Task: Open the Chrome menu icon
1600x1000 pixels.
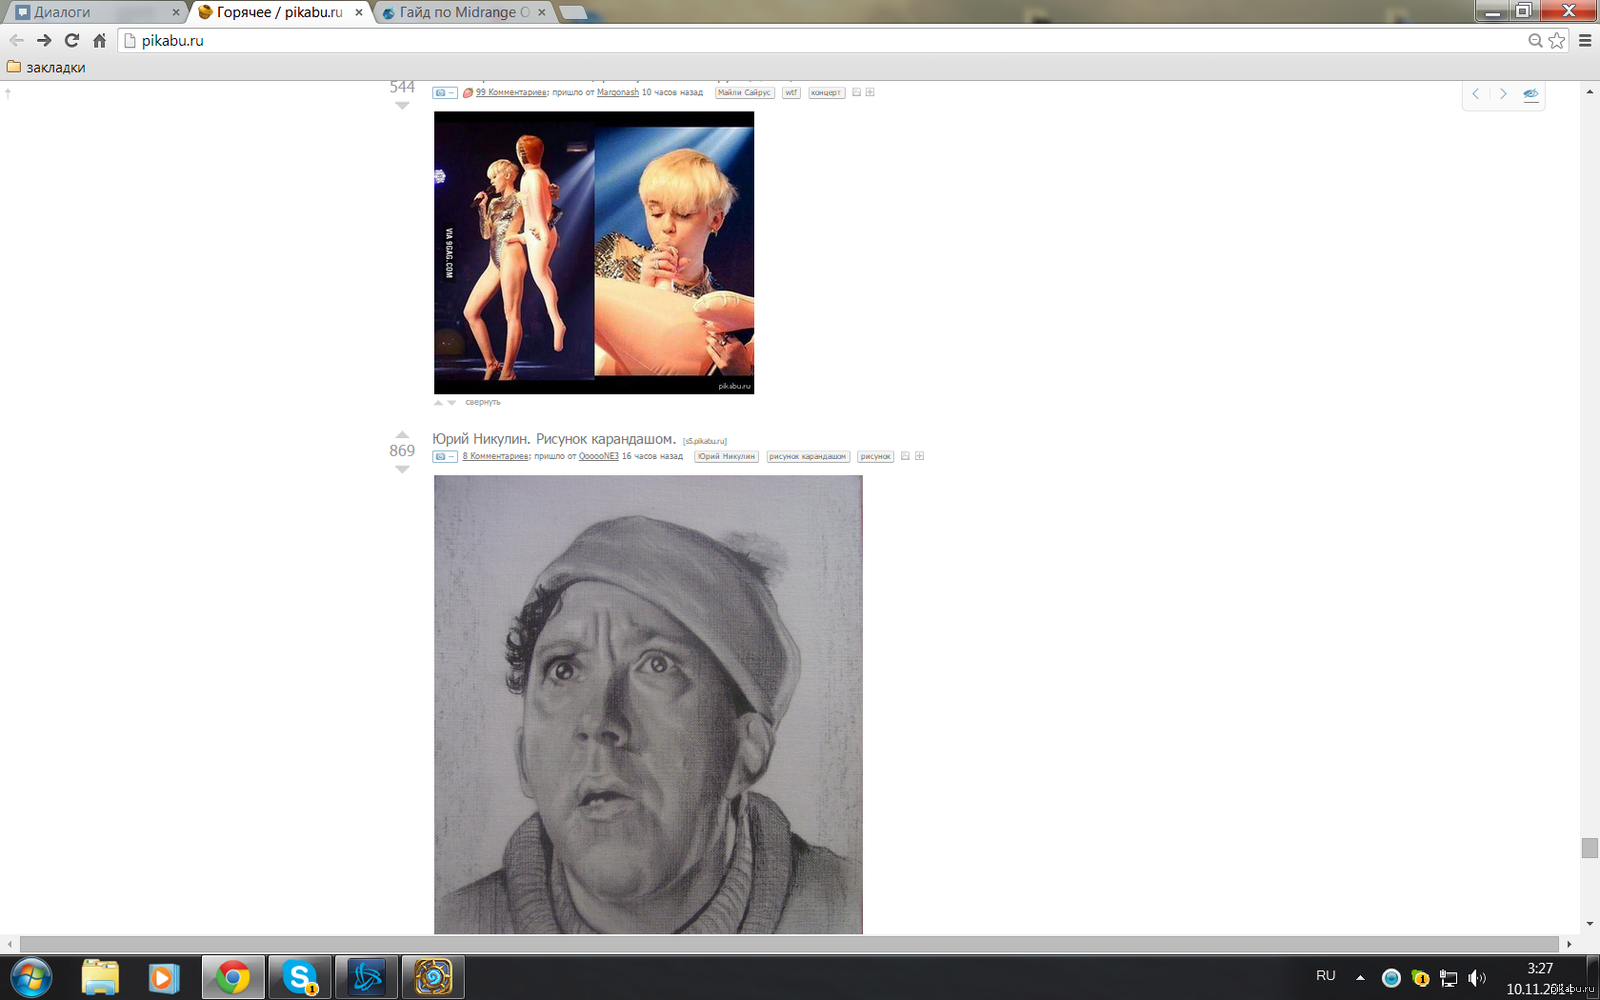Action: (1585, 41)
